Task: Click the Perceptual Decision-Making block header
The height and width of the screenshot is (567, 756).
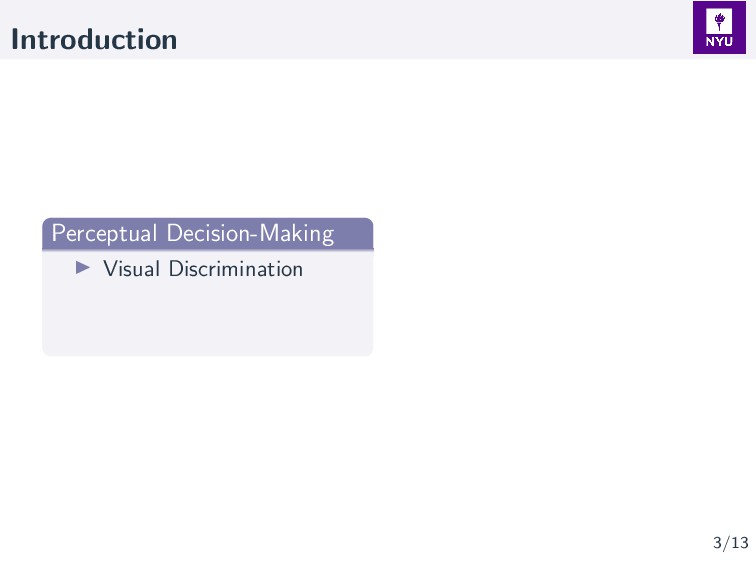Action: coord(207,234)
